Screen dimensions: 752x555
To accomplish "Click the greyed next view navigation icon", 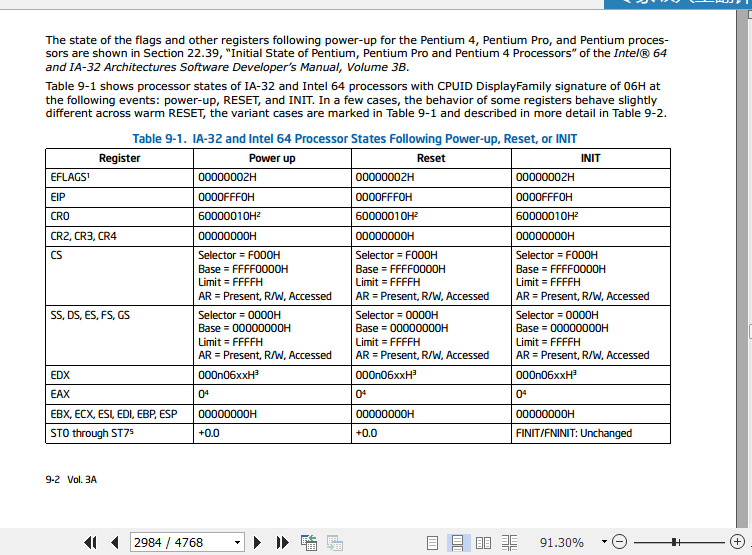I will click(x=335, y=543).
